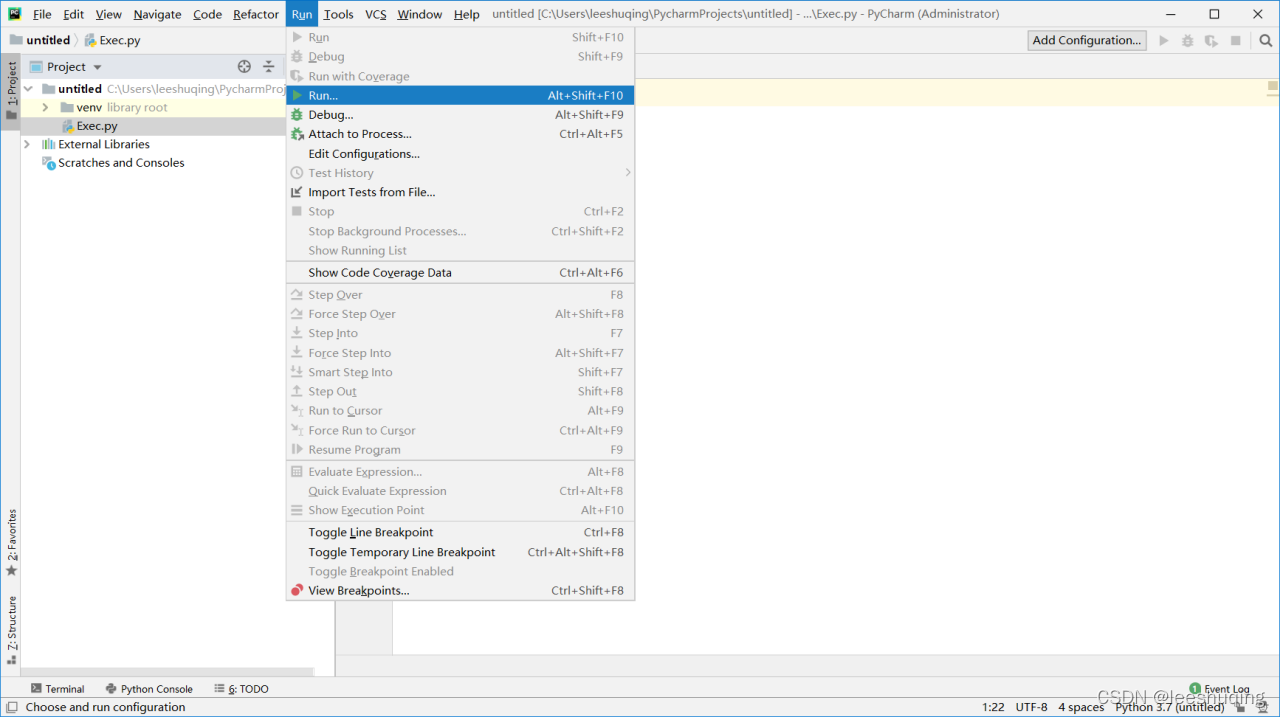1280x717 pixels.
Task: Click the PyCharm logo in title bar
Action: pyautogui.click(x=15, y=14)
